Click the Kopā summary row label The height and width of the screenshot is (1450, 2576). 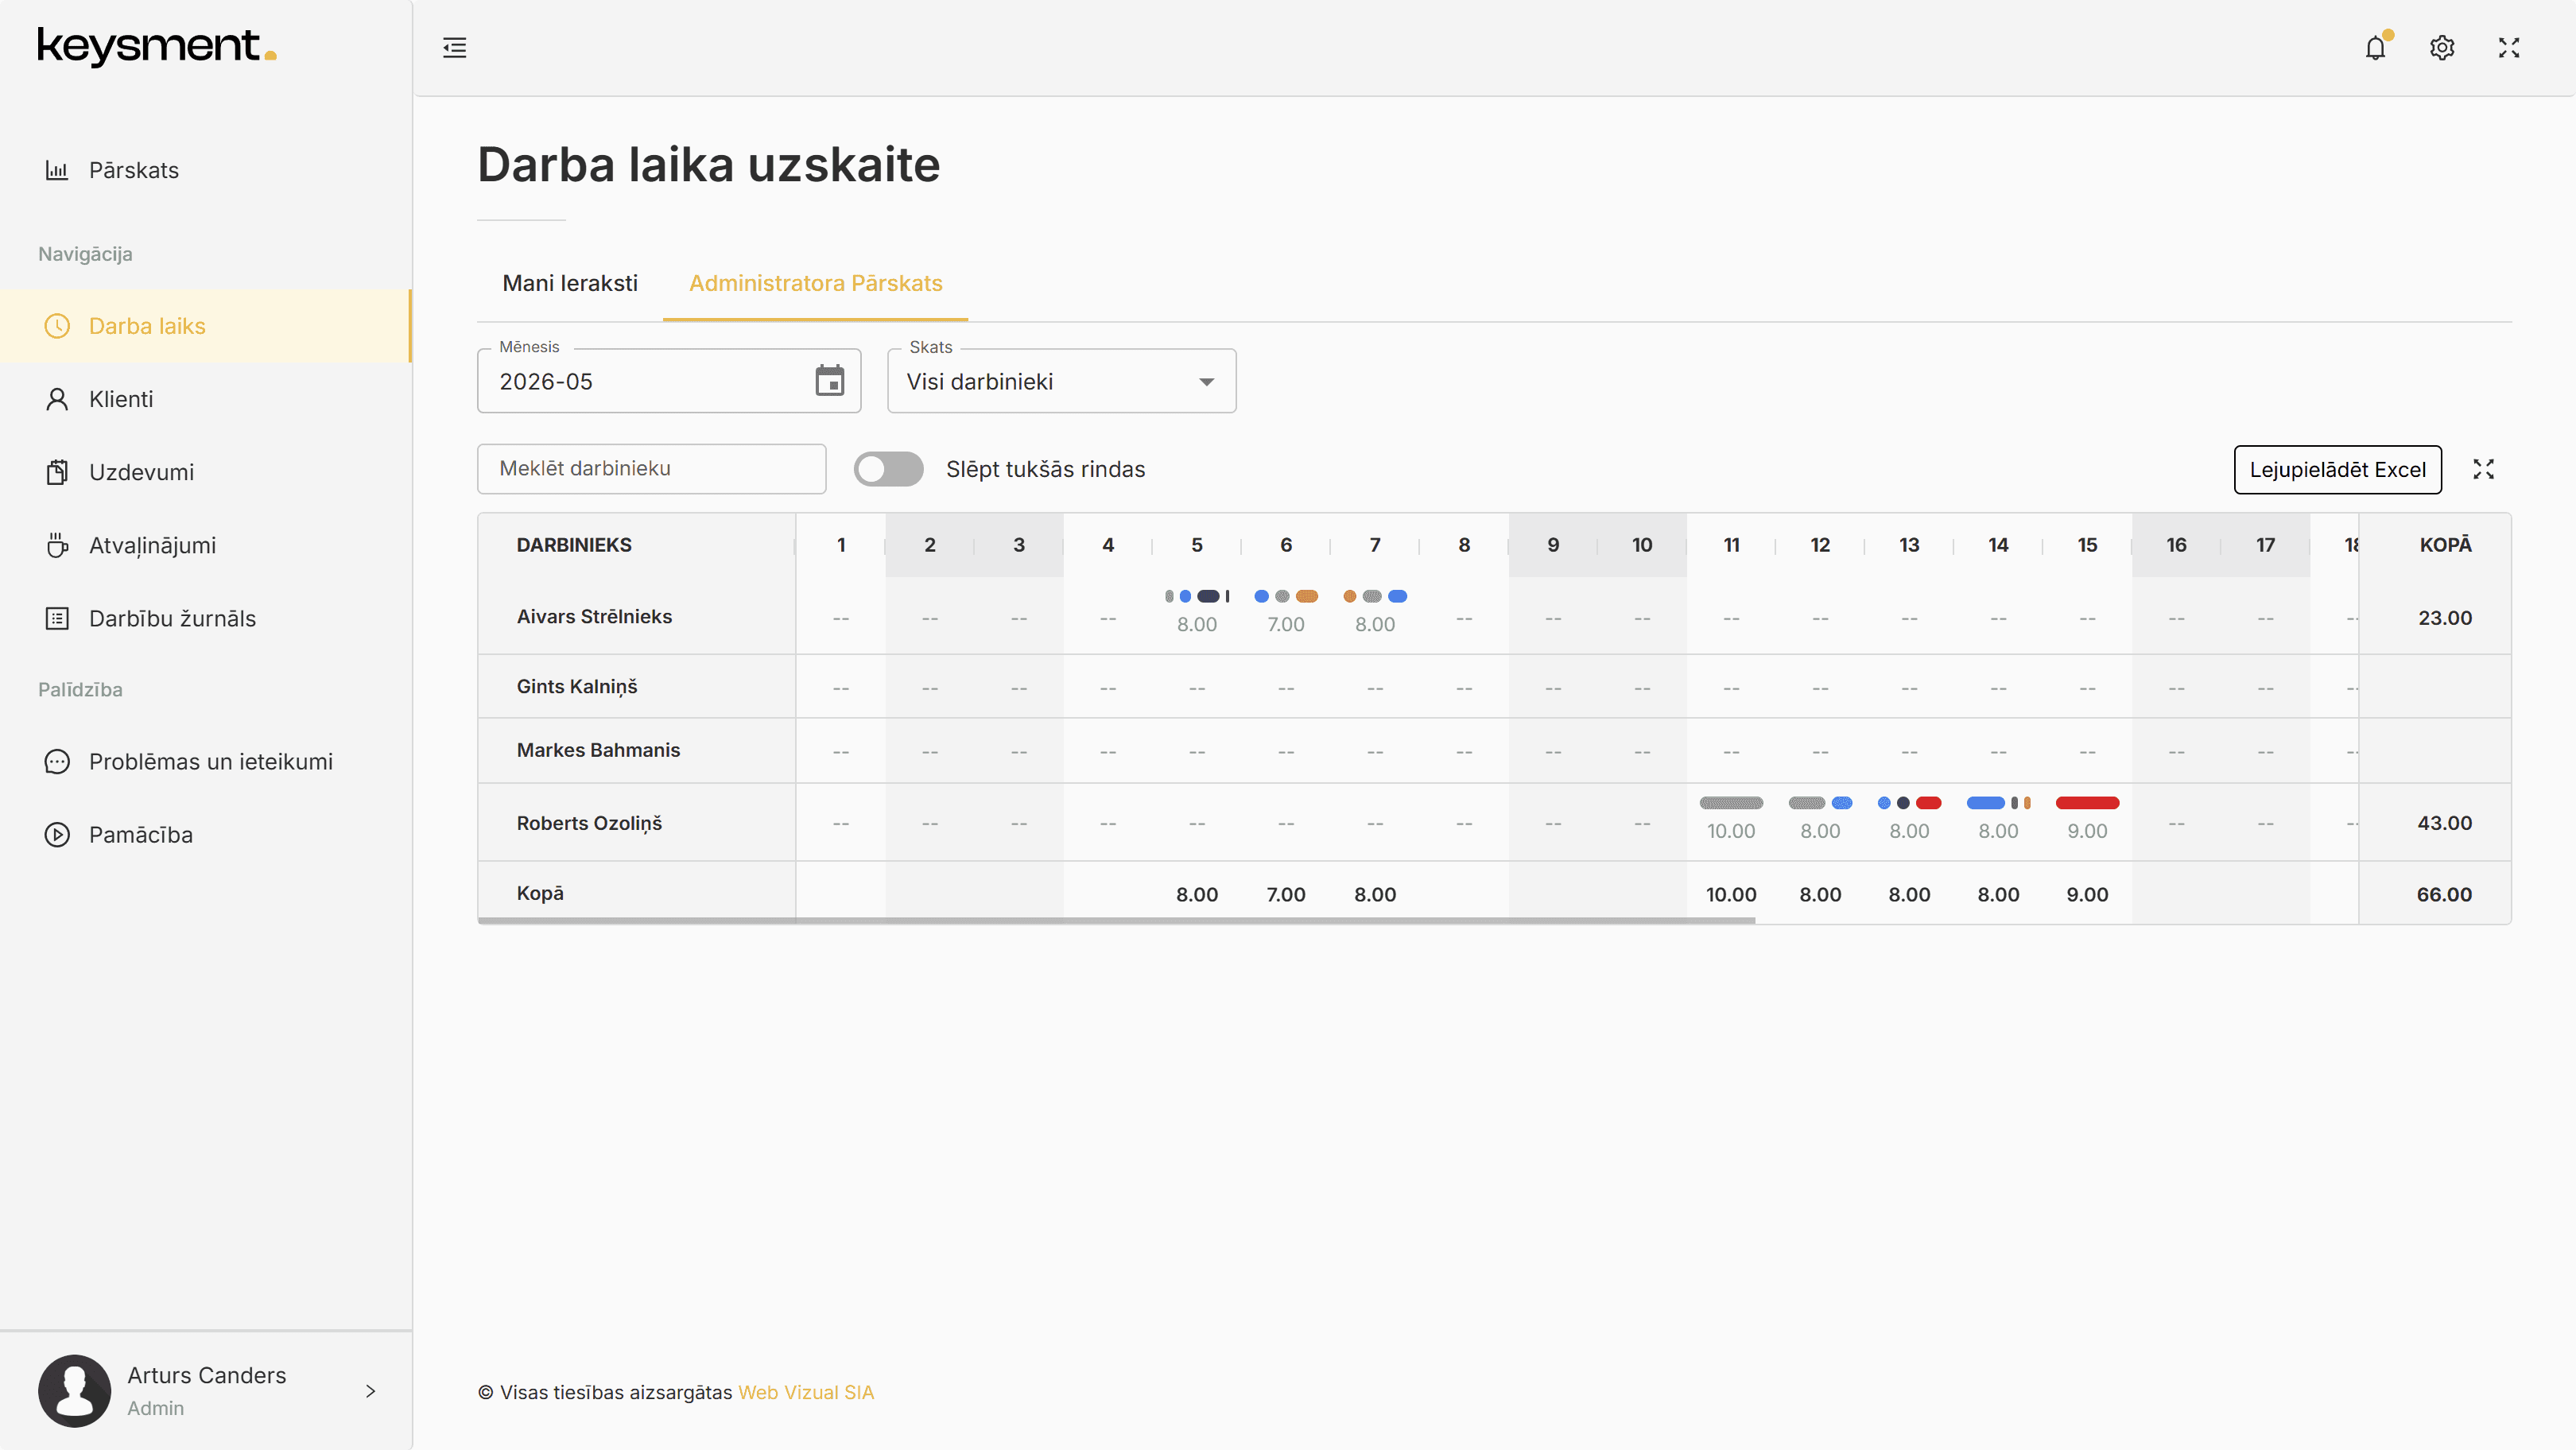(x=540, y=893)
